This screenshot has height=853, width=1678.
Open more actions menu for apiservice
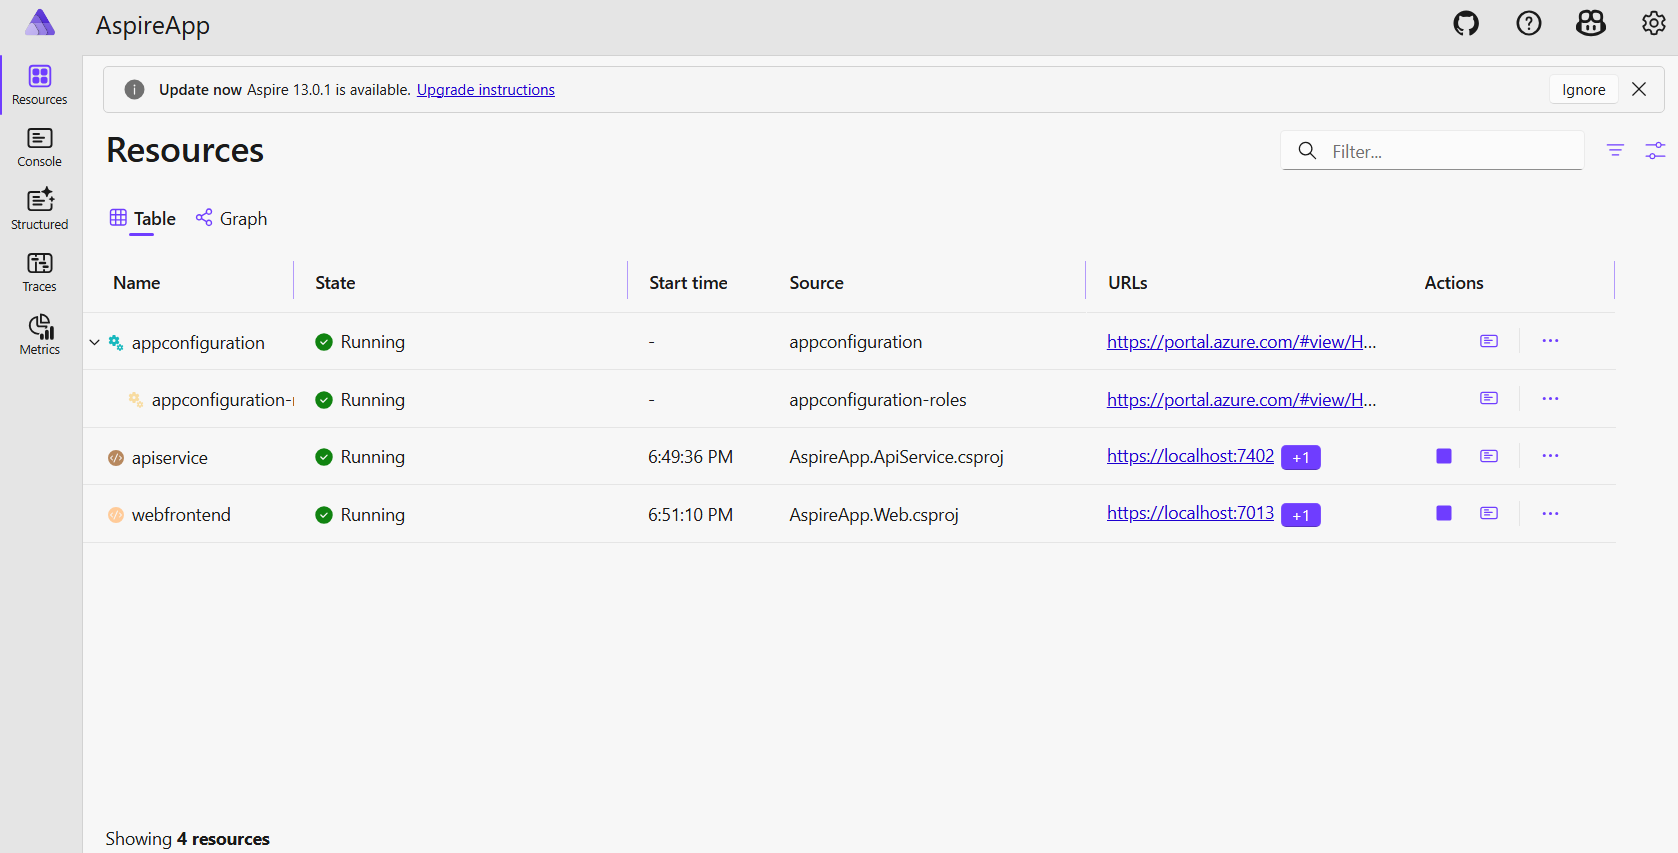pos(1550,456)
